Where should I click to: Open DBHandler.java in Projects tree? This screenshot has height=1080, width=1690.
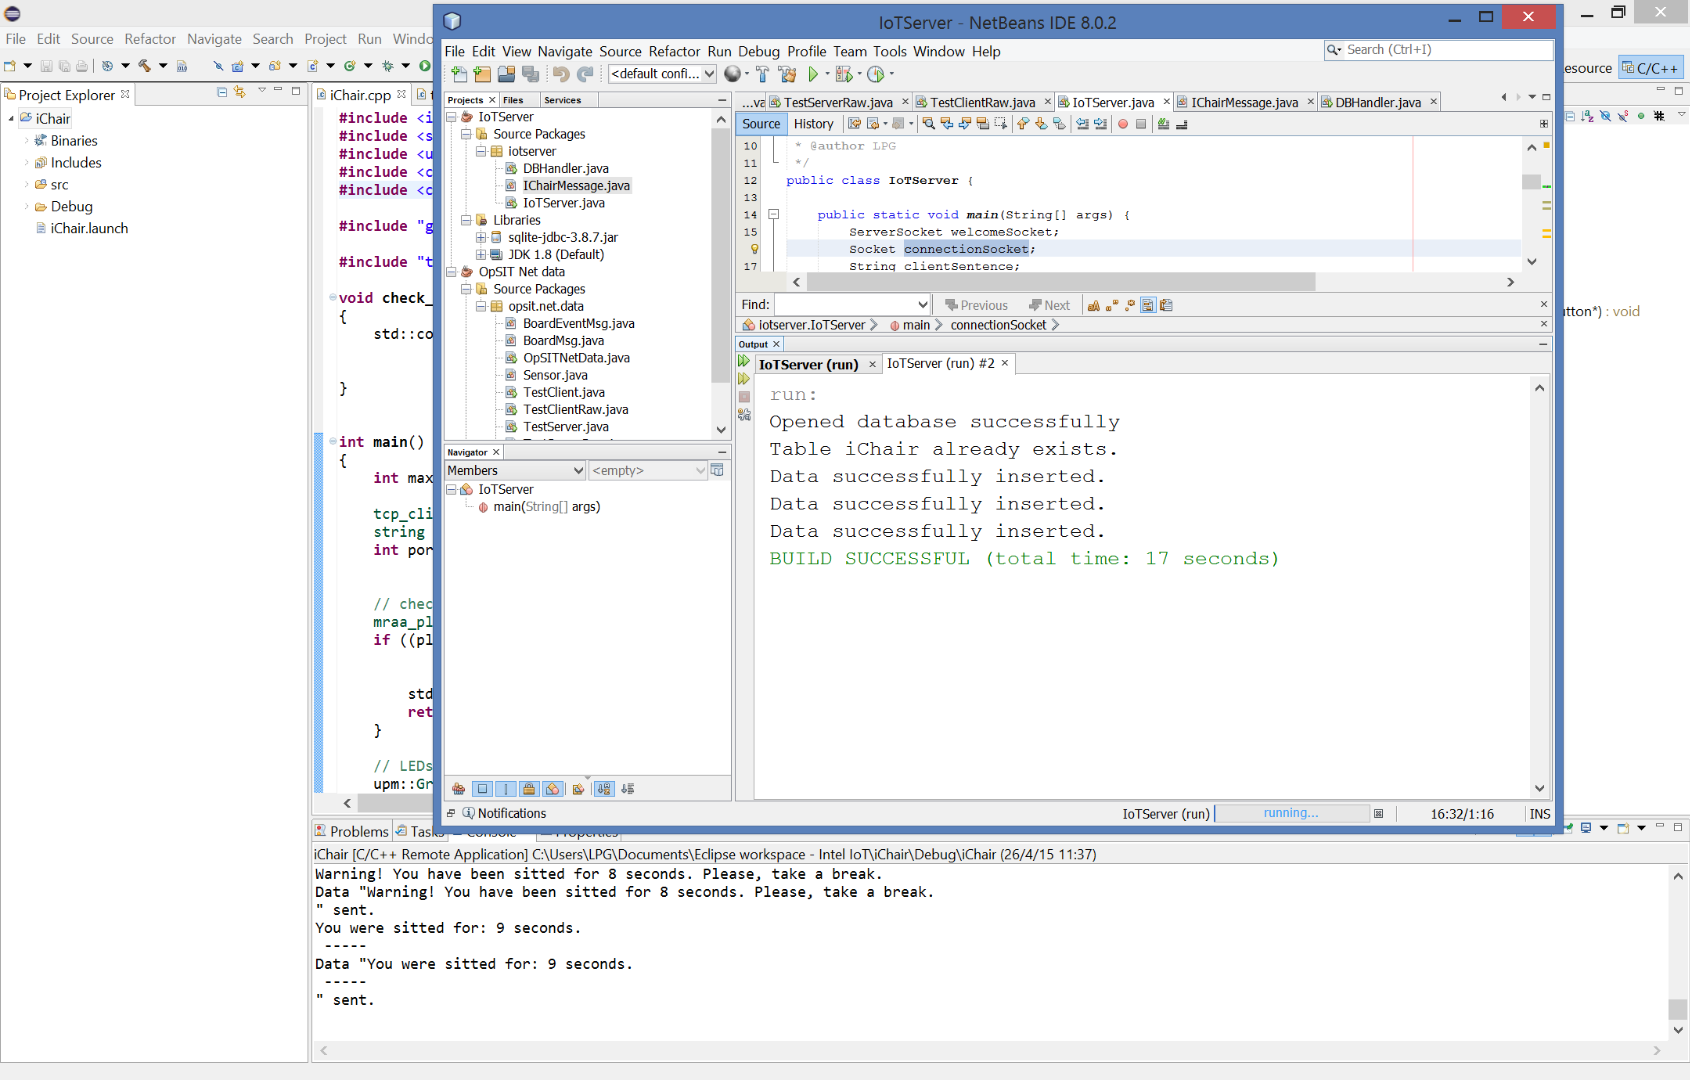coord(566,169)
